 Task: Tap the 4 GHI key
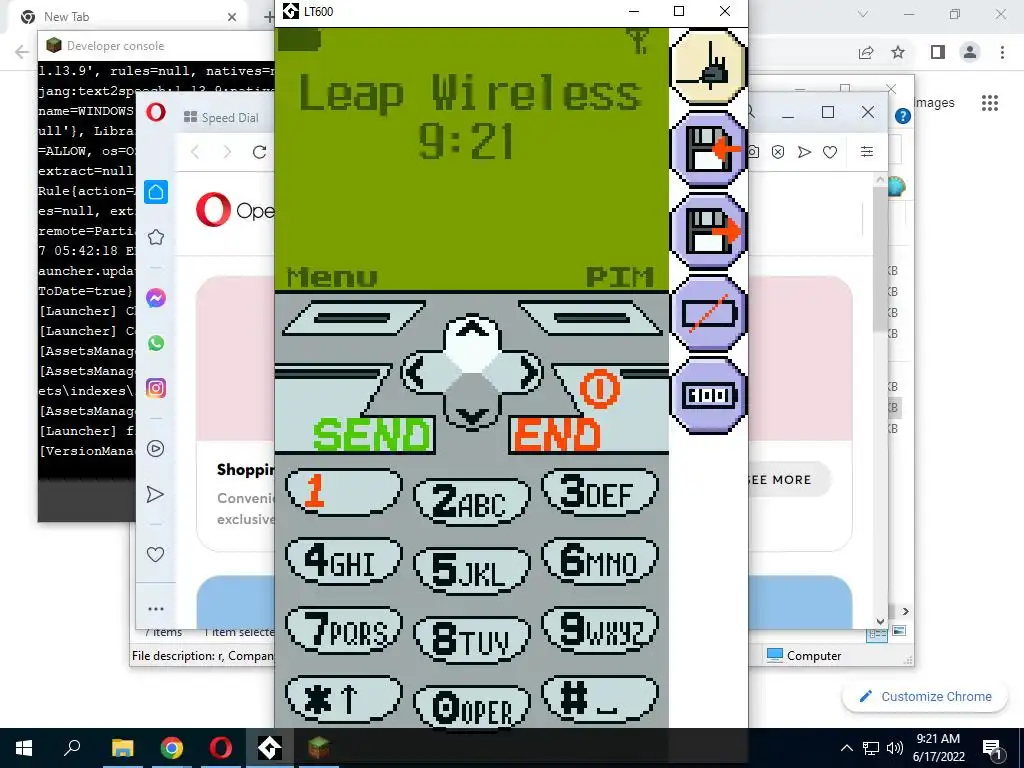pyautogui.click(x=344, y=560)
